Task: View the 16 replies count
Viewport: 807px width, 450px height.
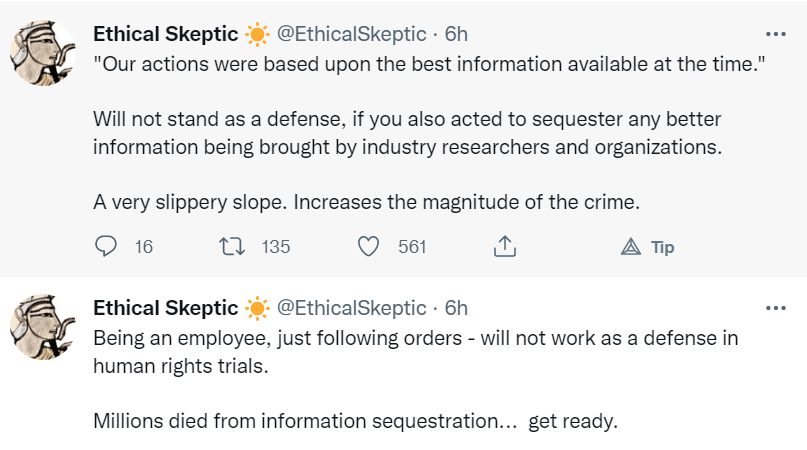Action: click(143, 247)
